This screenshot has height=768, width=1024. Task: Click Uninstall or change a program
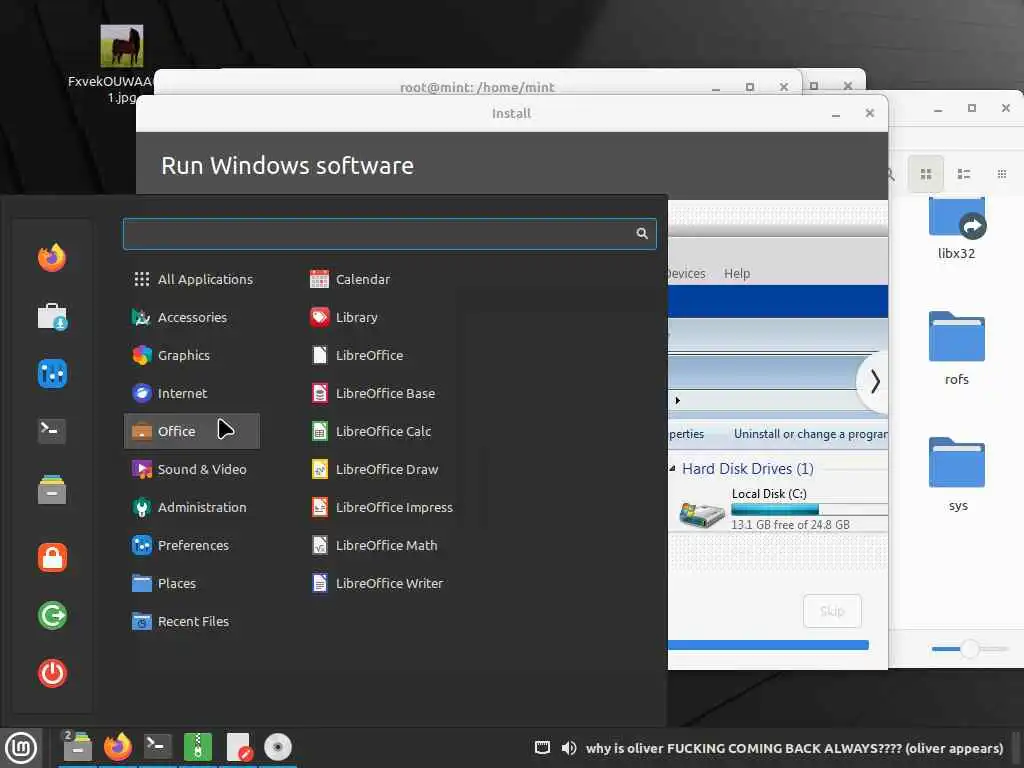[x=810, y=434]
